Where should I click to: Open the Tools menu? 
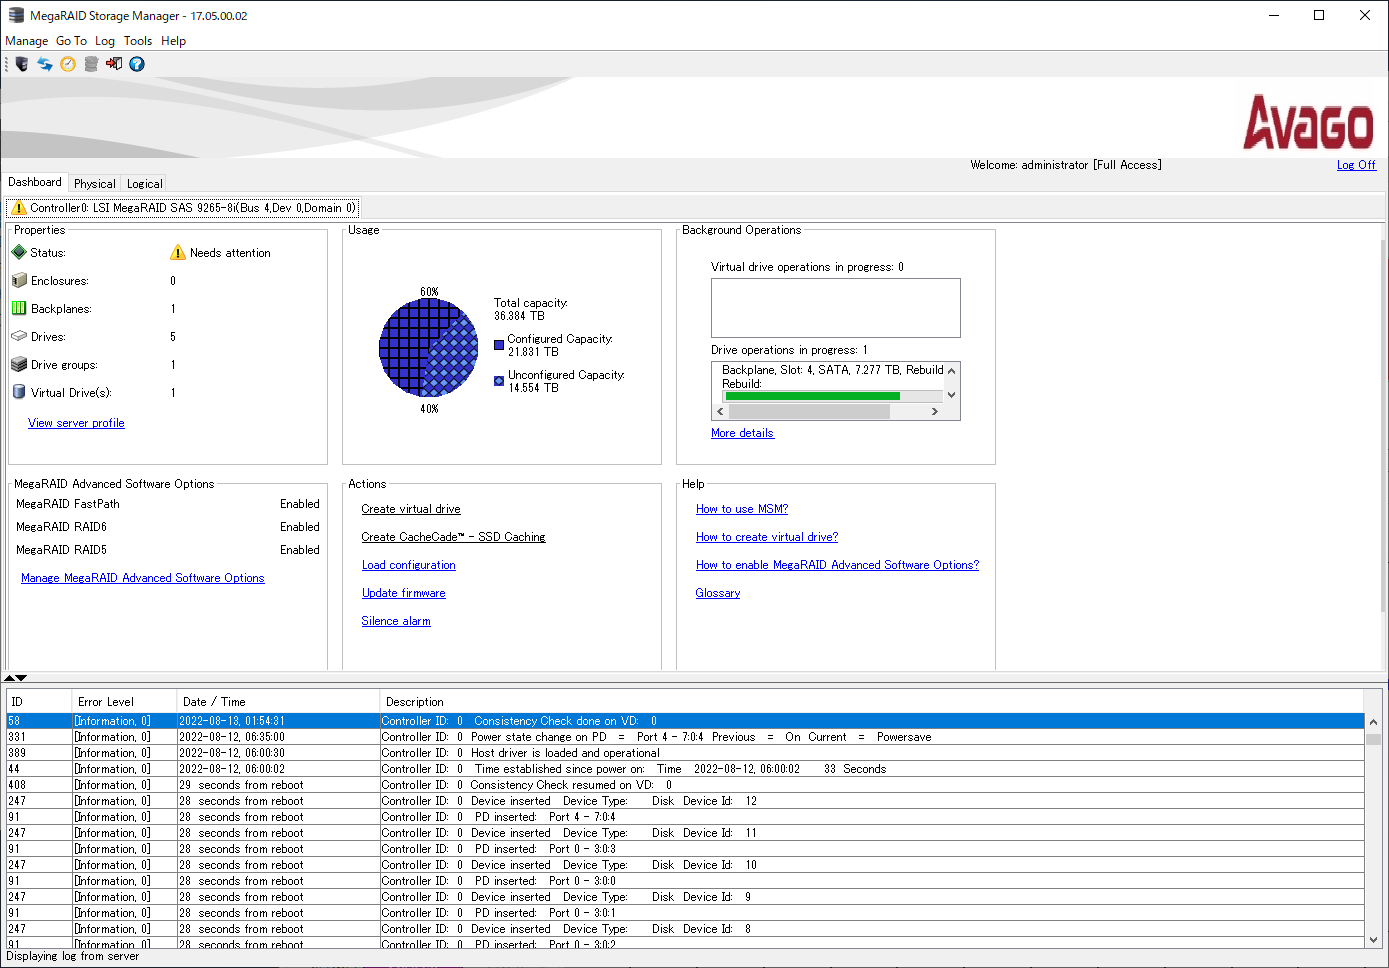tap(138, 41)
